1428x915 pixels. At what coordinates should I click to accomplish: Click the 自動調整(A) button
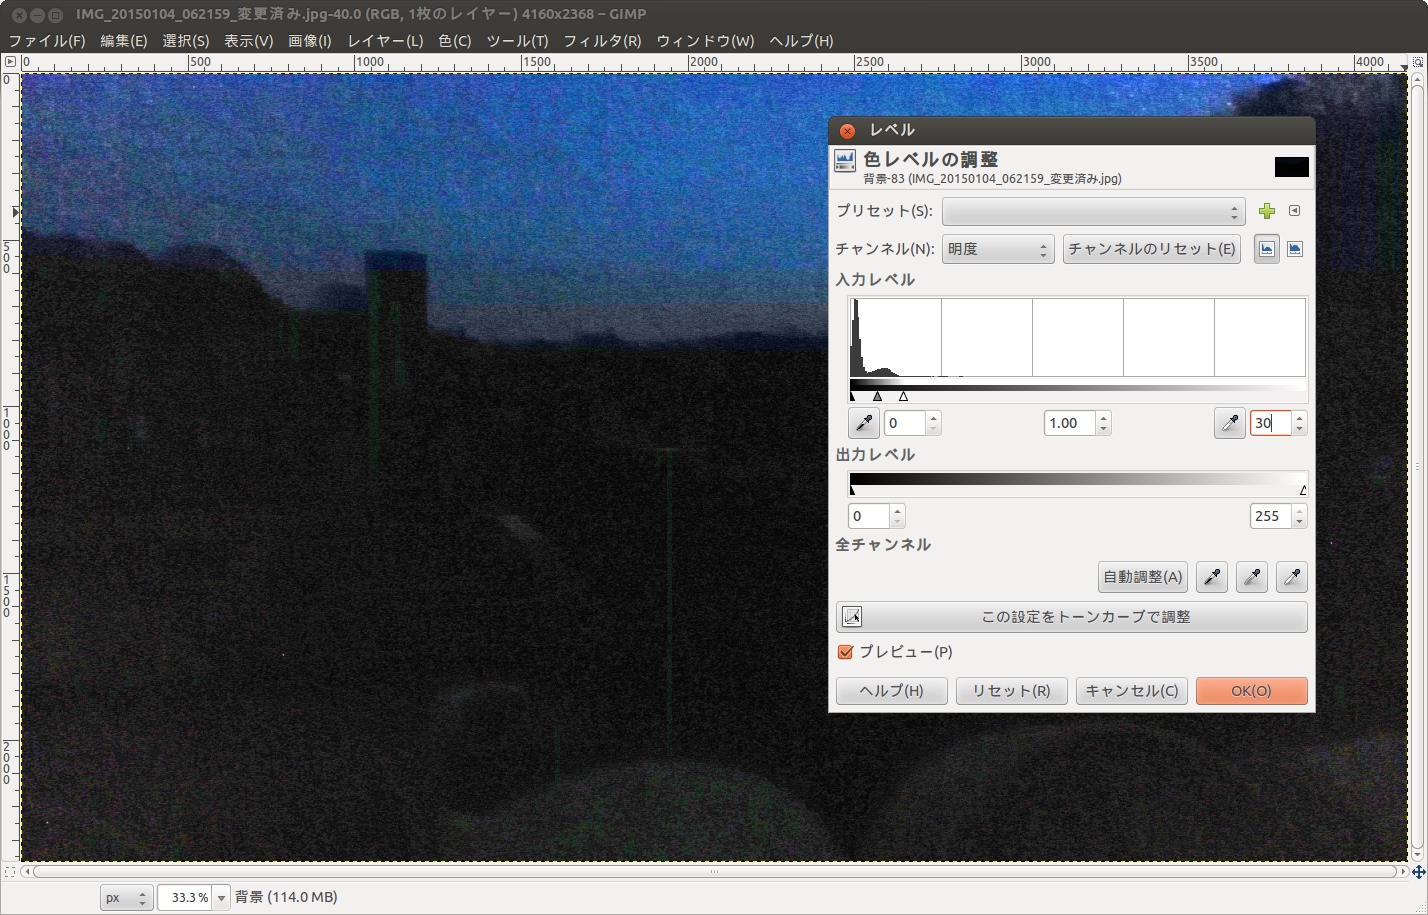[x=1142, y=577]
